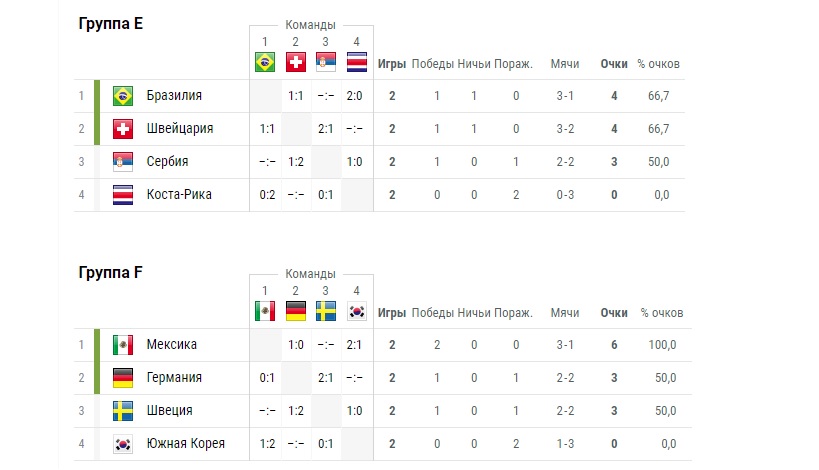Click the Brazil flag in Group E header
819x470 pixels.
coord(265,62)
